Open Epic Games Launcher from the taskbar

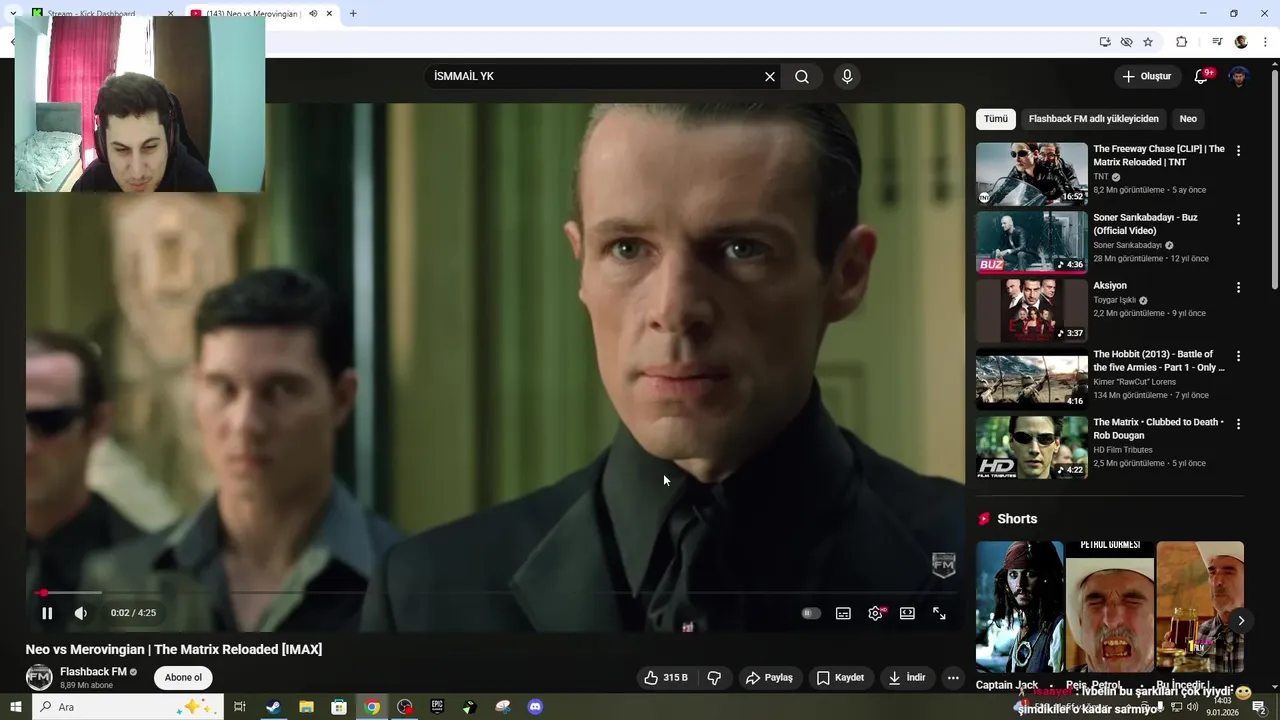[x=437, y=707]
